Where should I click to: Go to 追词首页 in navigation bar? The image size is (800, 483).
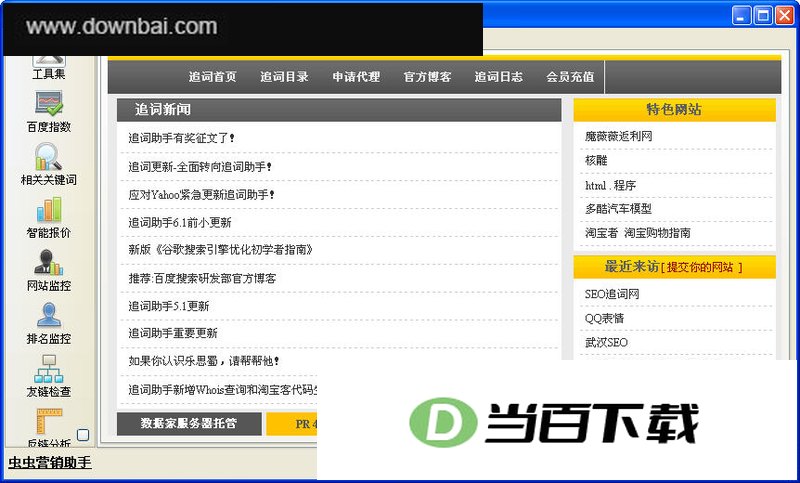[x=213, y=77]
